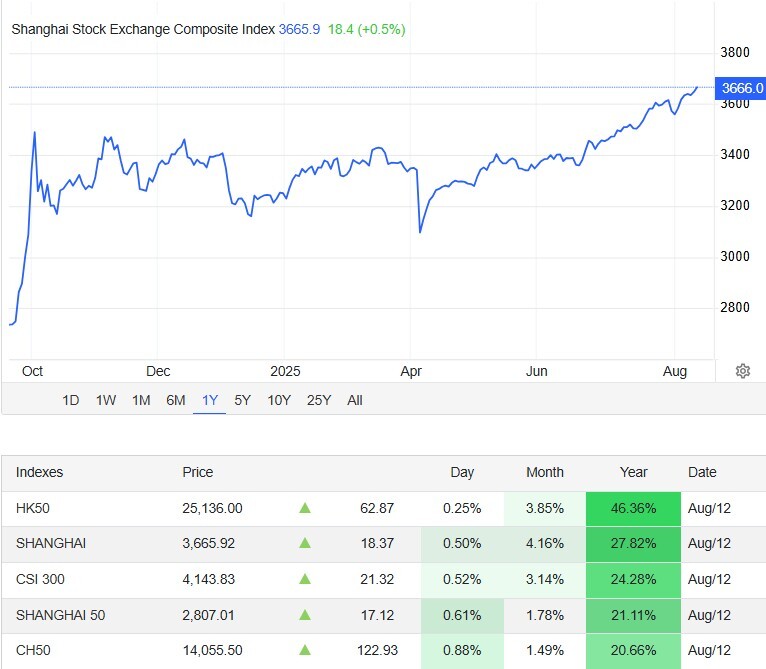This screenshot has width=766, height=669.
Task: Switch chart to 1W range
Action: (106, 400)
